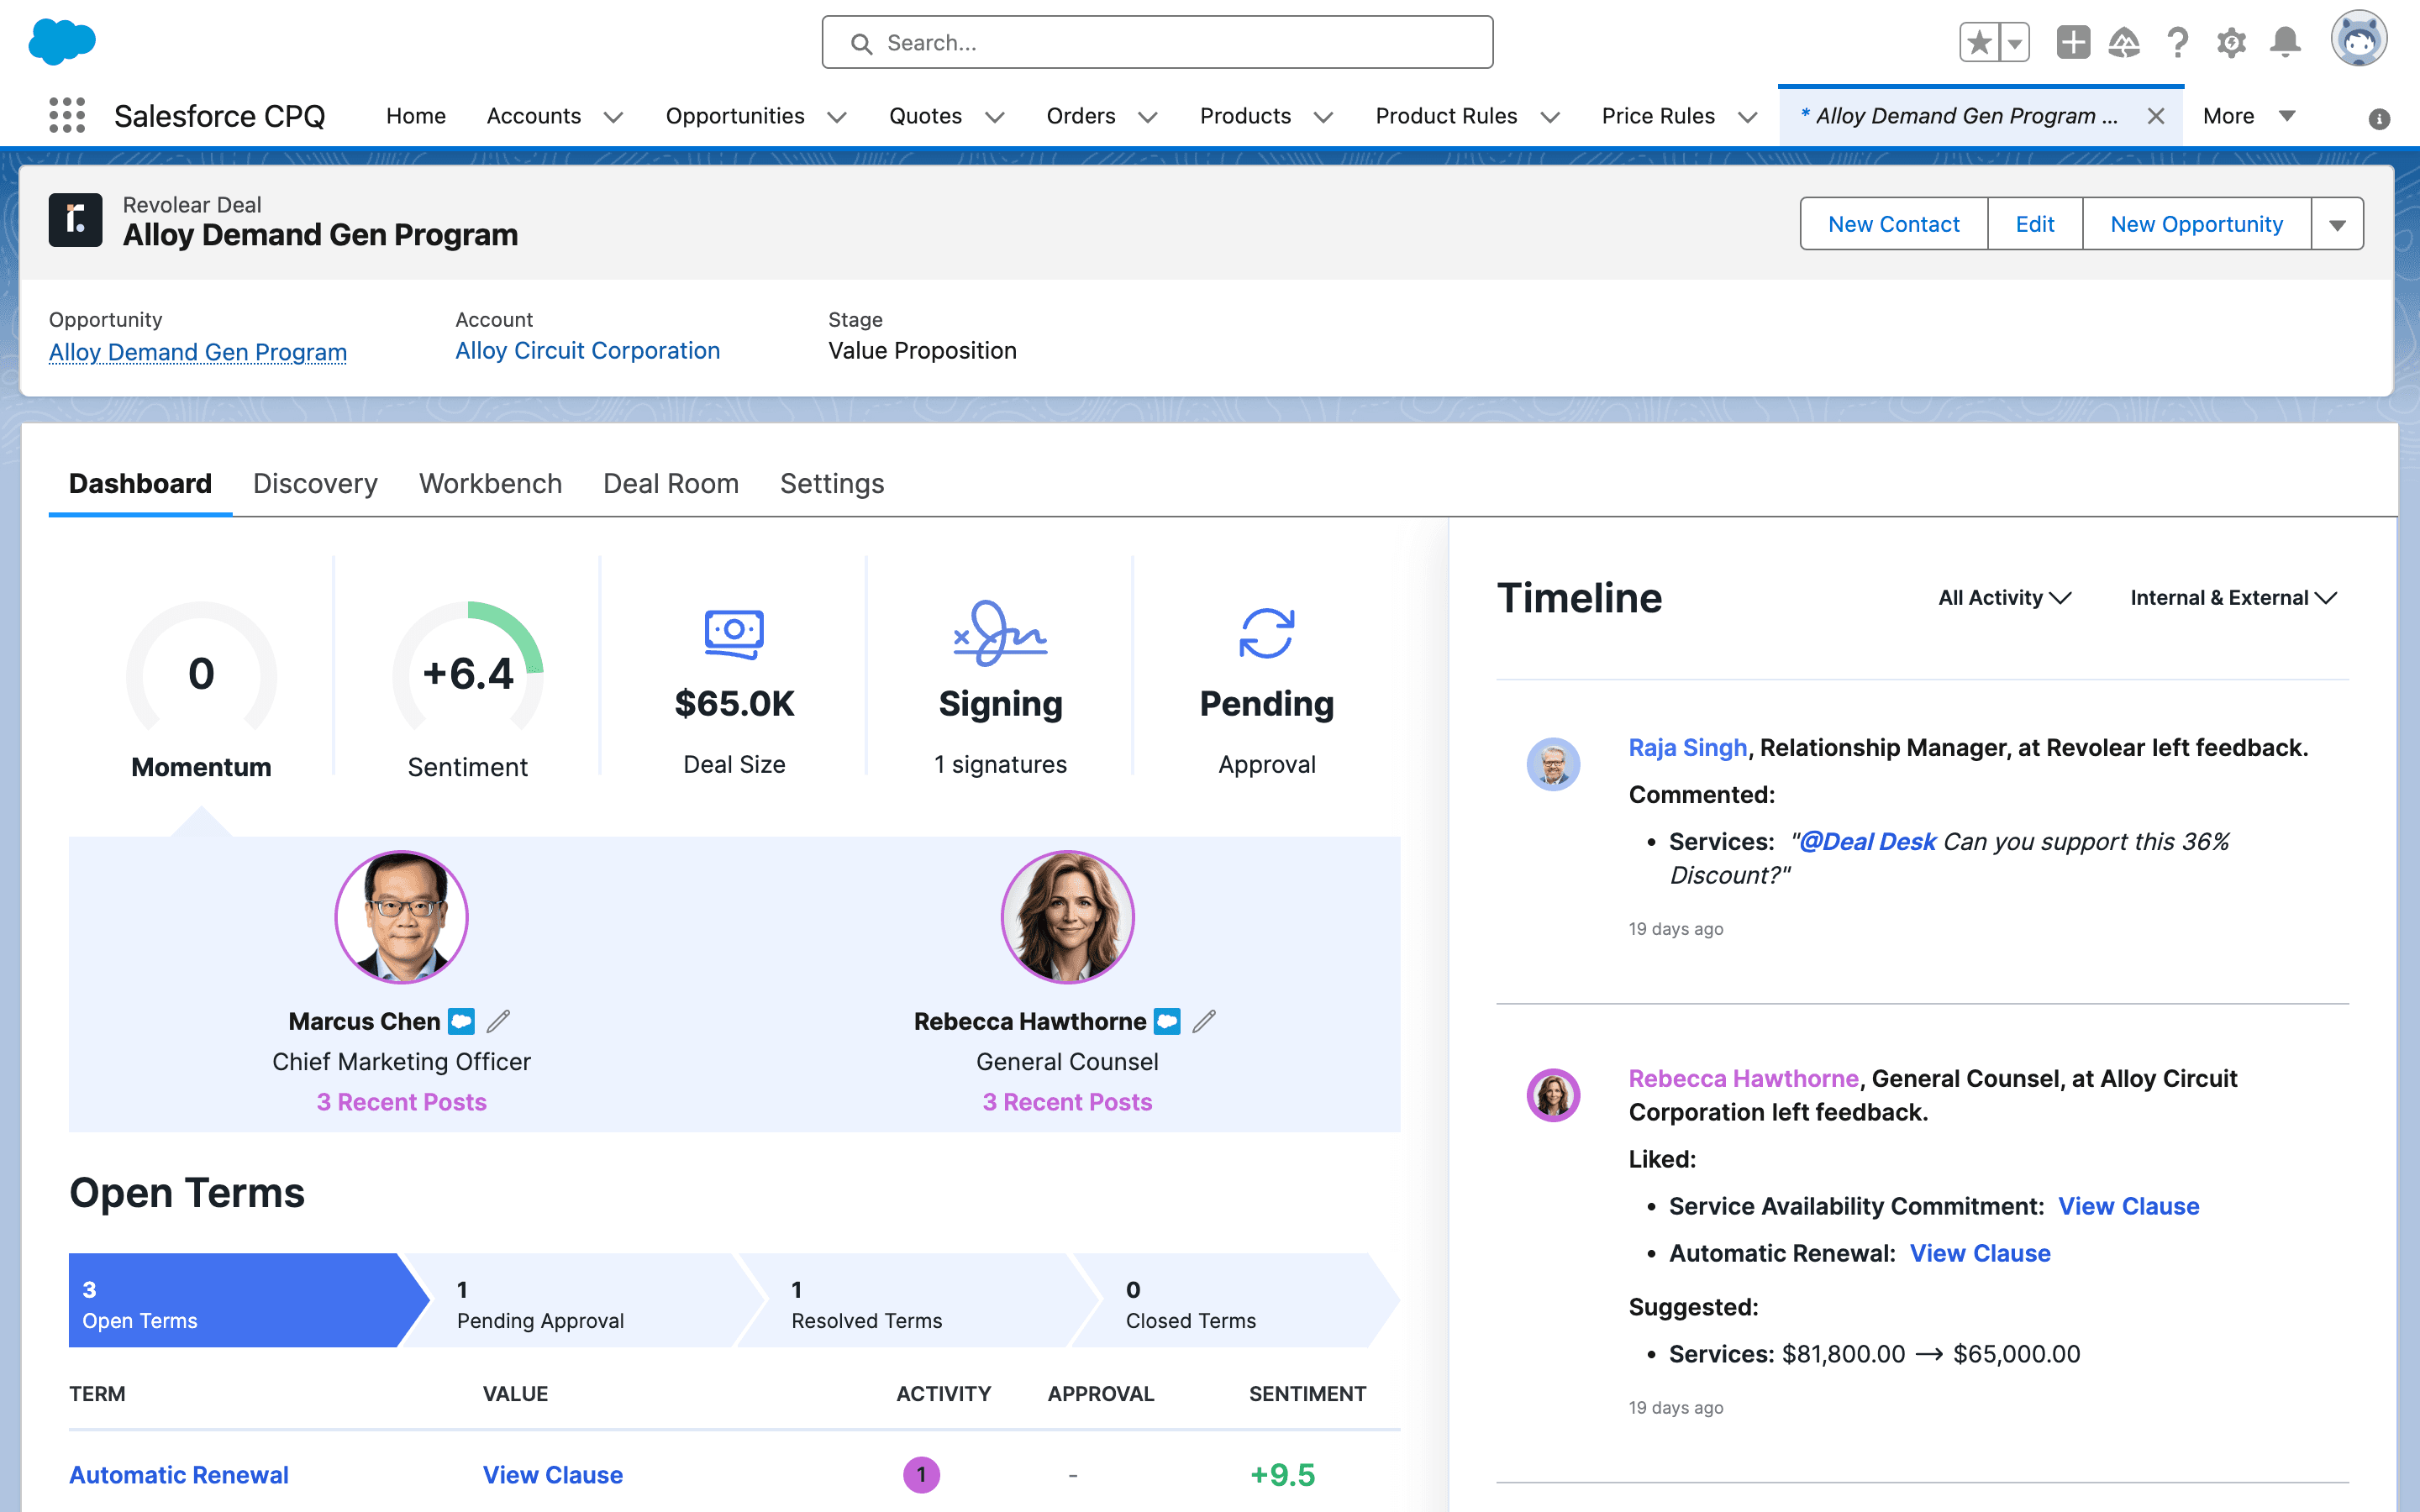Open the Alloy Circuit Corporation account link
The image size is (2420, 1512).
pyautogui.click(x=587, y=351)
